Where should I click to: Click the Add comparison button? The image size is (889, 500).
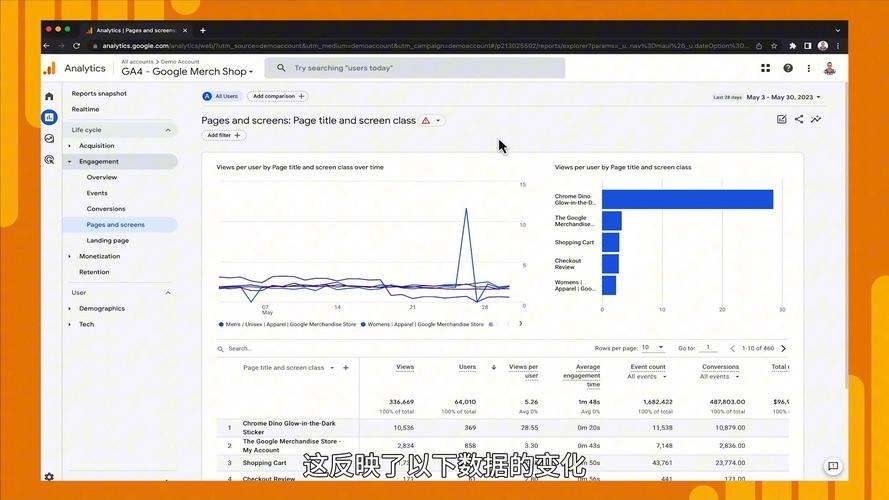[x=277, y=97]
